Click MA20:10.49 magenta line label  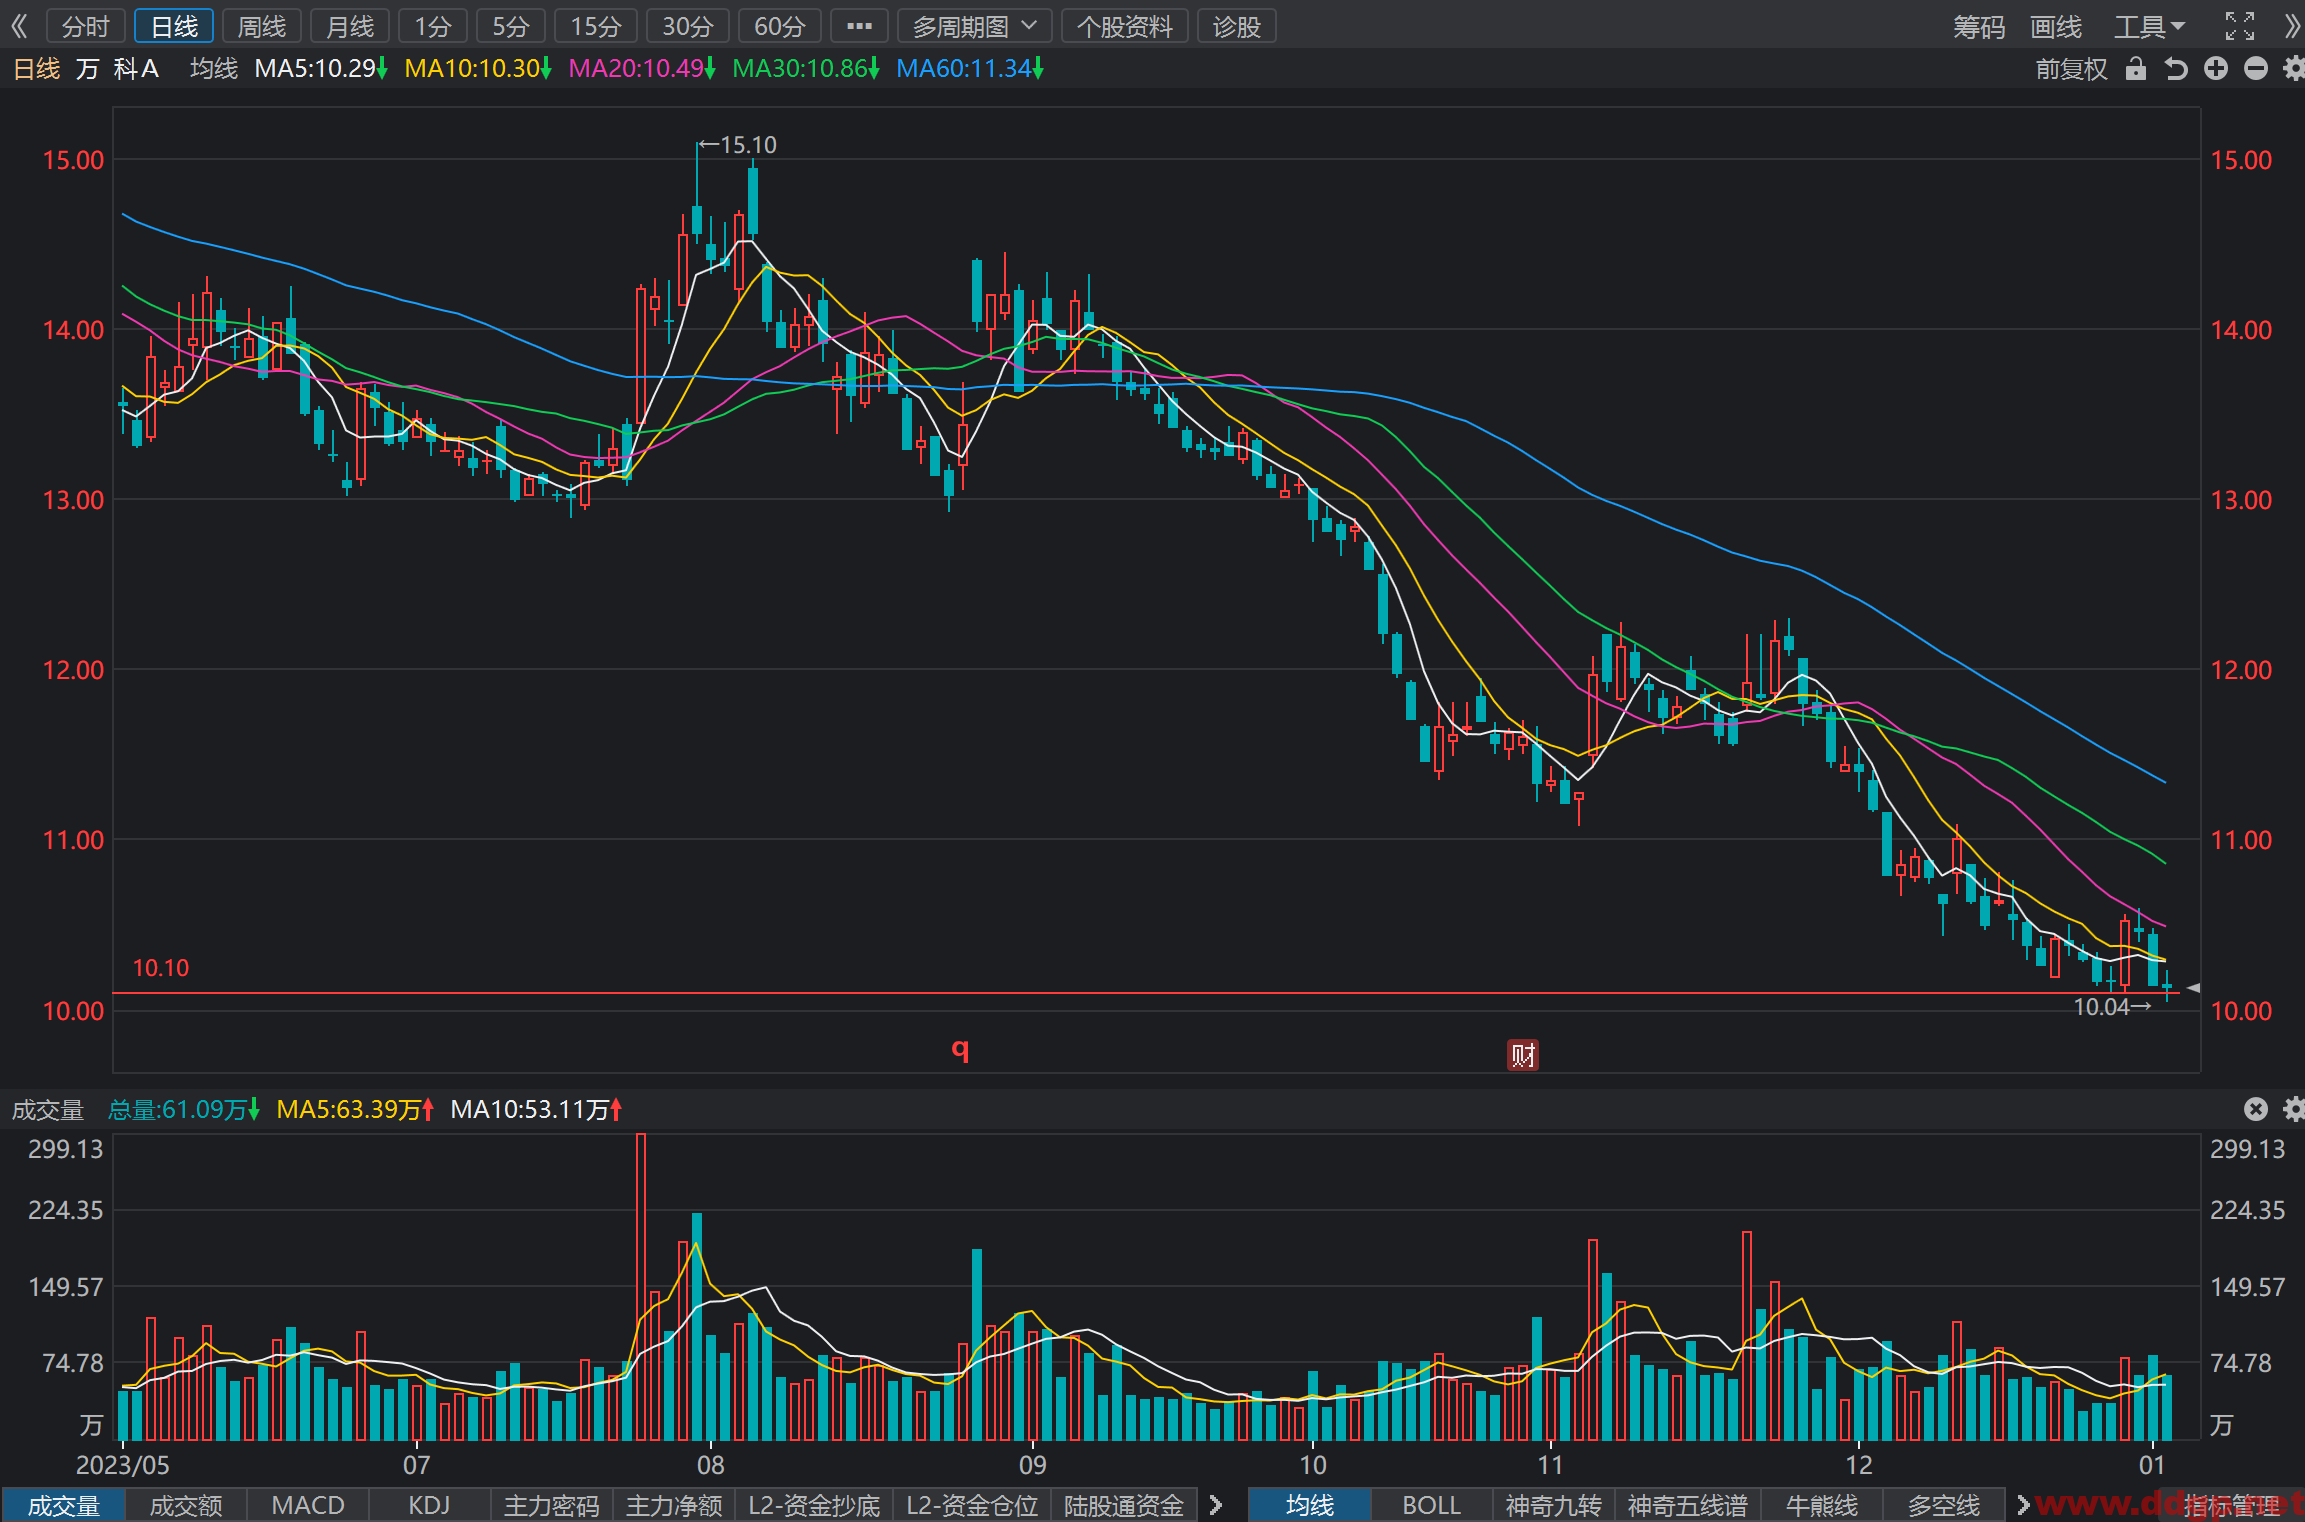641,69
